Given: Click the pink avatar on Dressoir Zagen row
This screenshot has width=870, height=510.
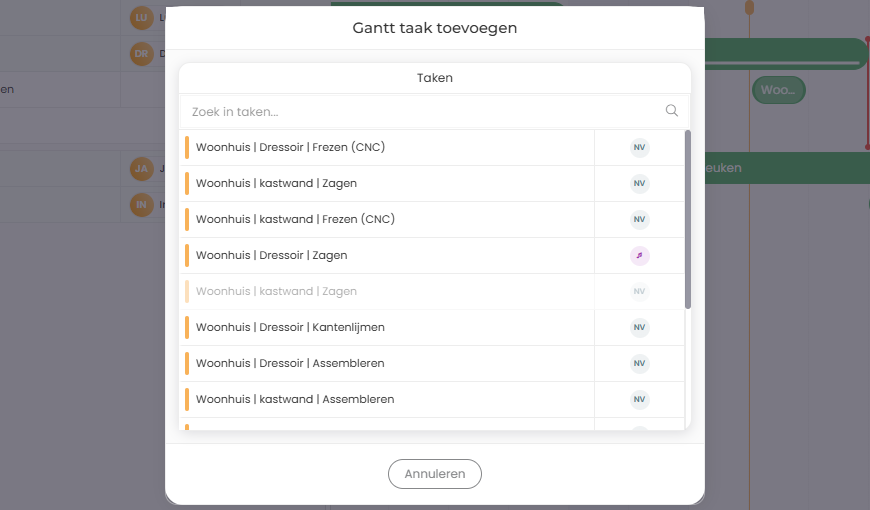Looking at the screenshot, I should pyautogui.click(x=640, y=256).
